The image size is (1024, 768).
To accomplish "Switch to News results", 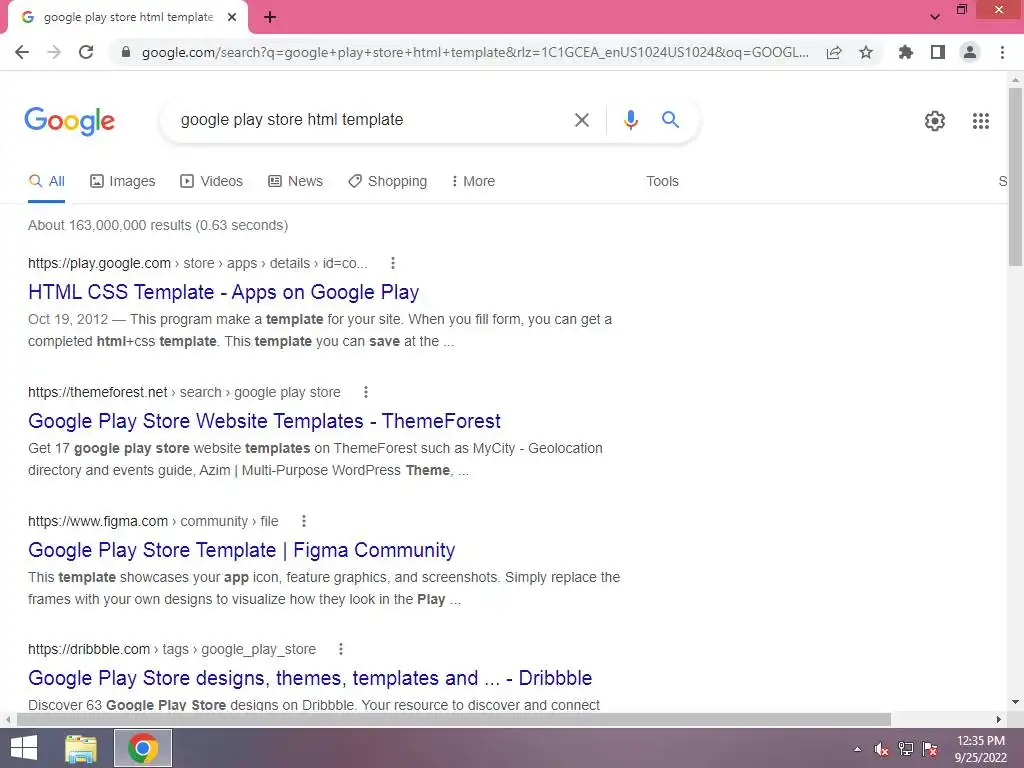I will [295, 182].
